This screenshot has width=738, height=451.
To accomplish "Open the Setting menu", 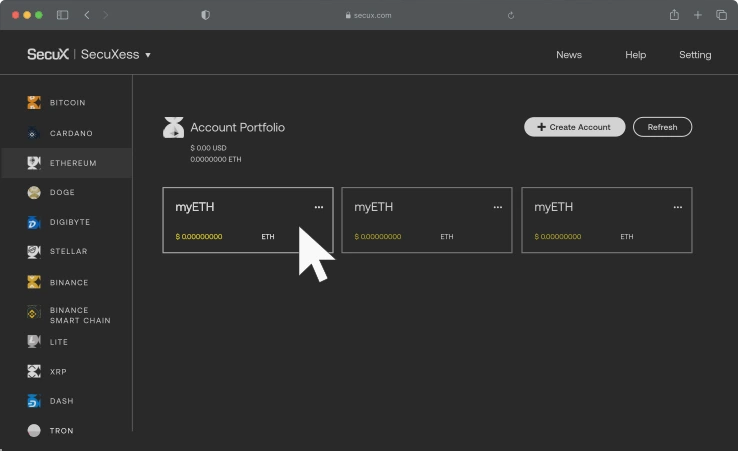I will tap(695, 55).
